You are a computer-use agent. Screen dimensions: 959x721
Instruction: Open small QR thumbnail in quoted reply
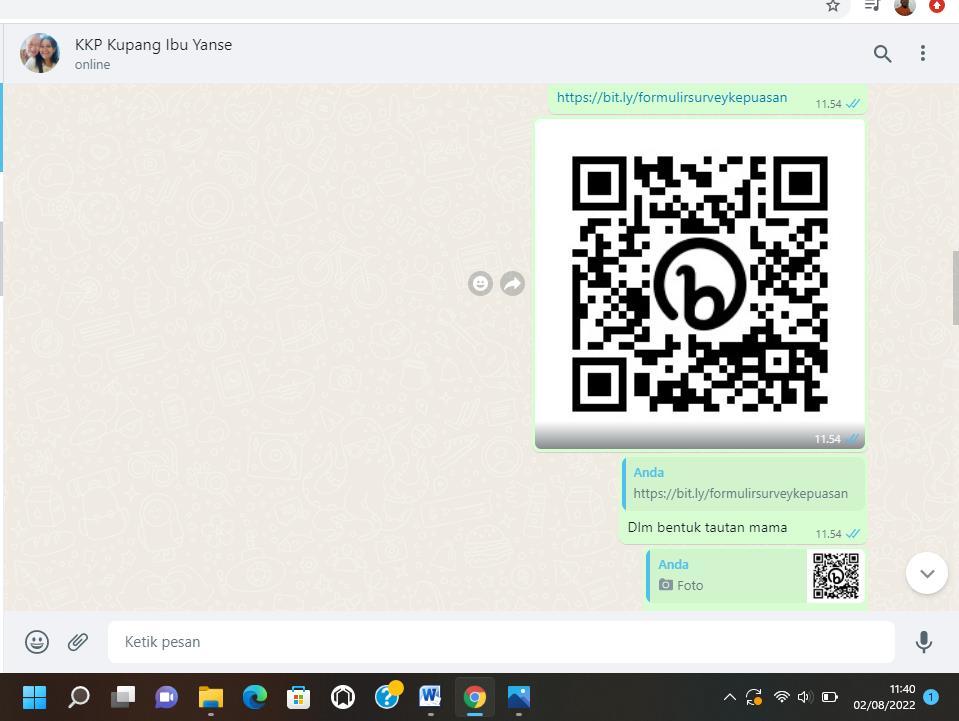[835, 575]
